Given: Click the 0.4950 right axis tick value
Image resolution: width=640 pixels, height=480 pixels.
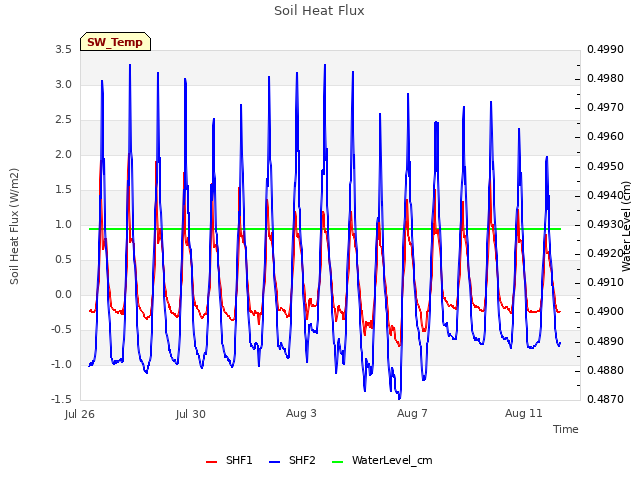Looking at the screenshot, I should pos(605,167).
